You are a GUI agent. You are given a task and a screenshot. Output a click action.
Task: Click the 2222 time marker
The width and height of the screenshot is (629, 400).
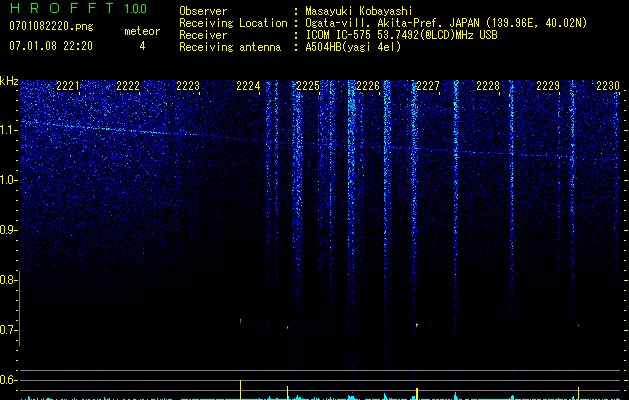[x=128, y=86]
